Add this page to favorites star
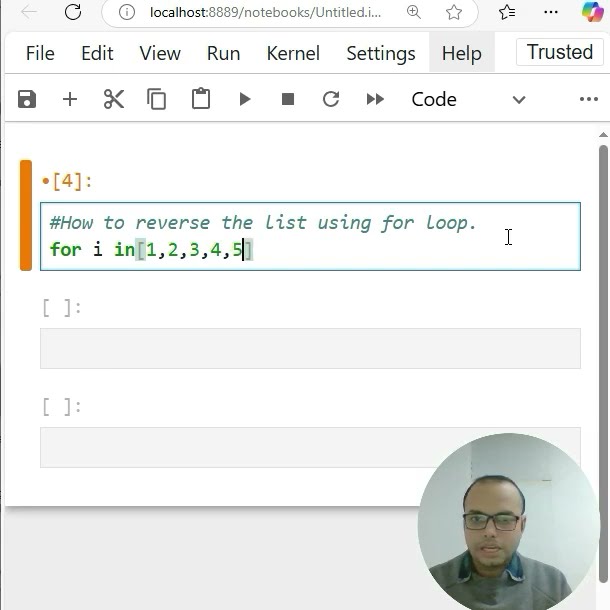Image resolution: width=610 pixels, height=610 pixels. coord(454,12)
